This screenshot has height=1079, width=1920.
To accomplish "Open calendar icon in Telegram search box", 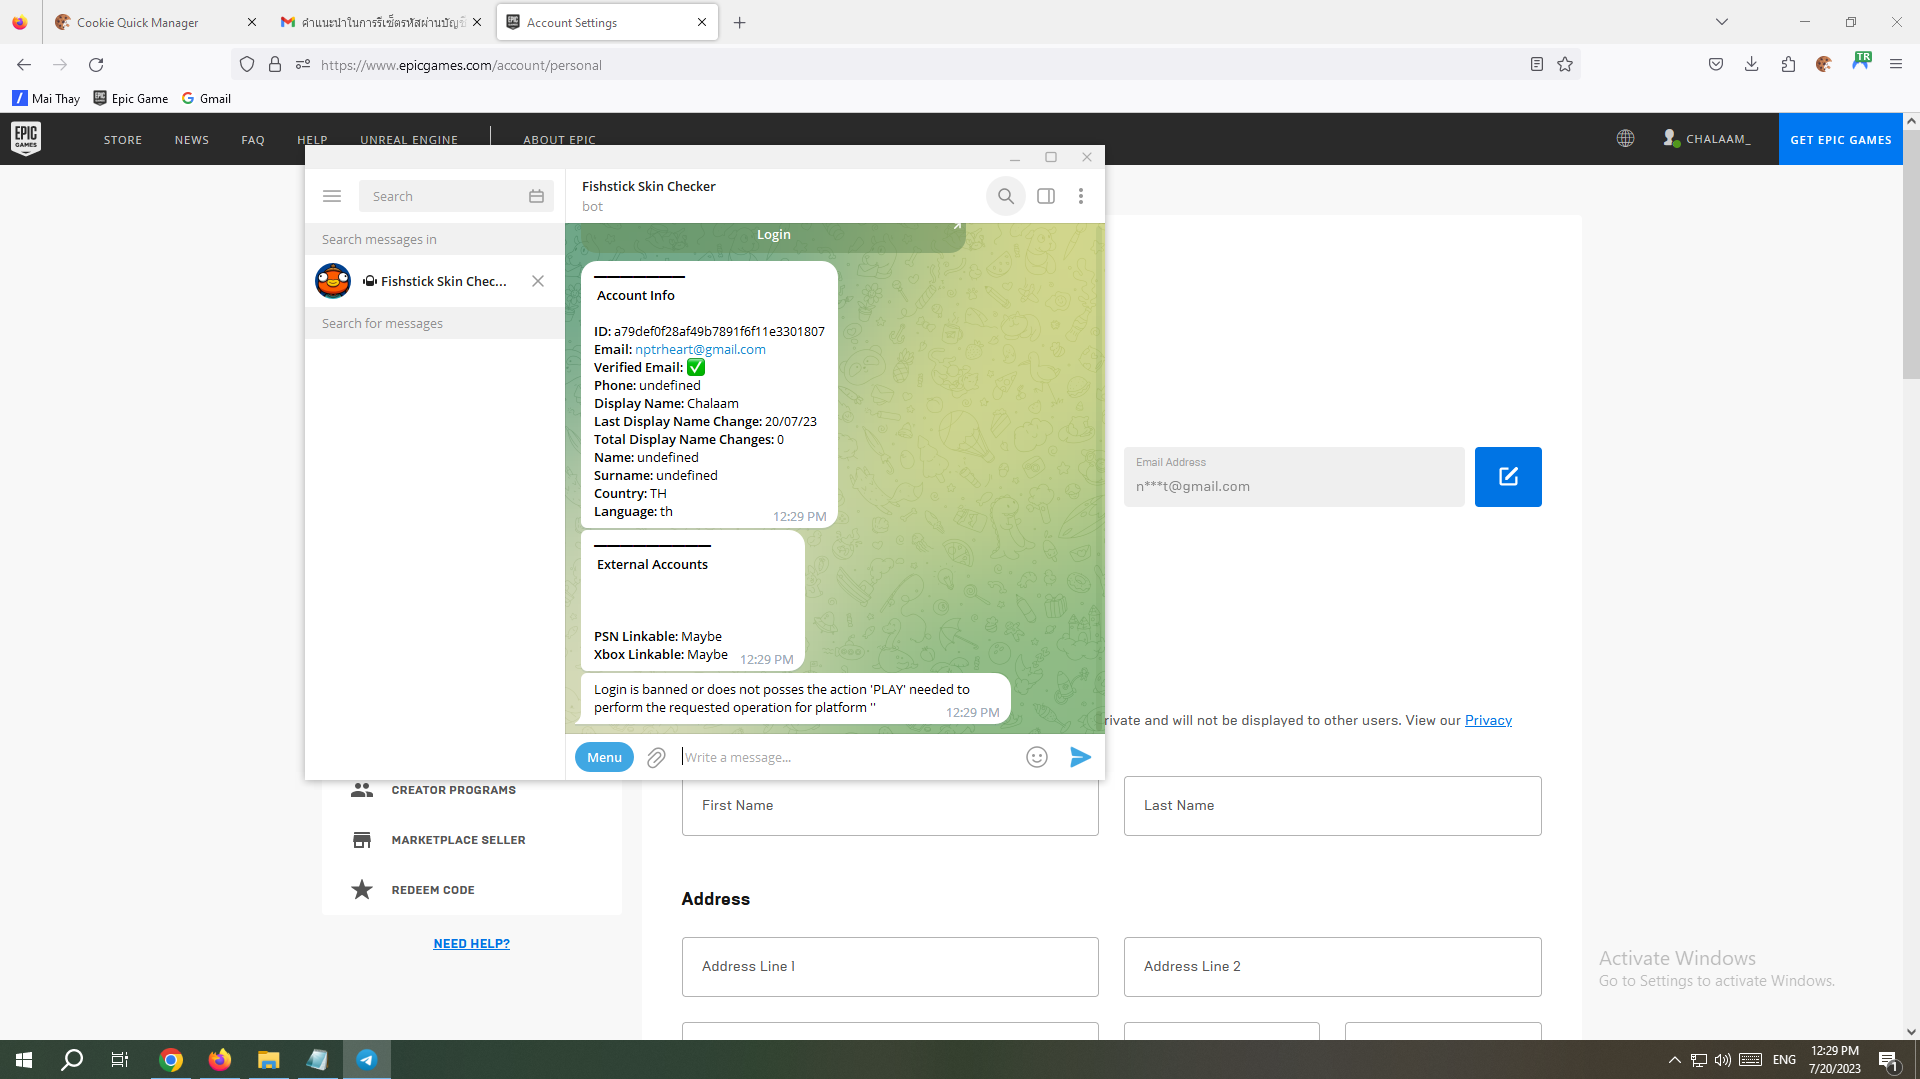I will click(536, 196).
